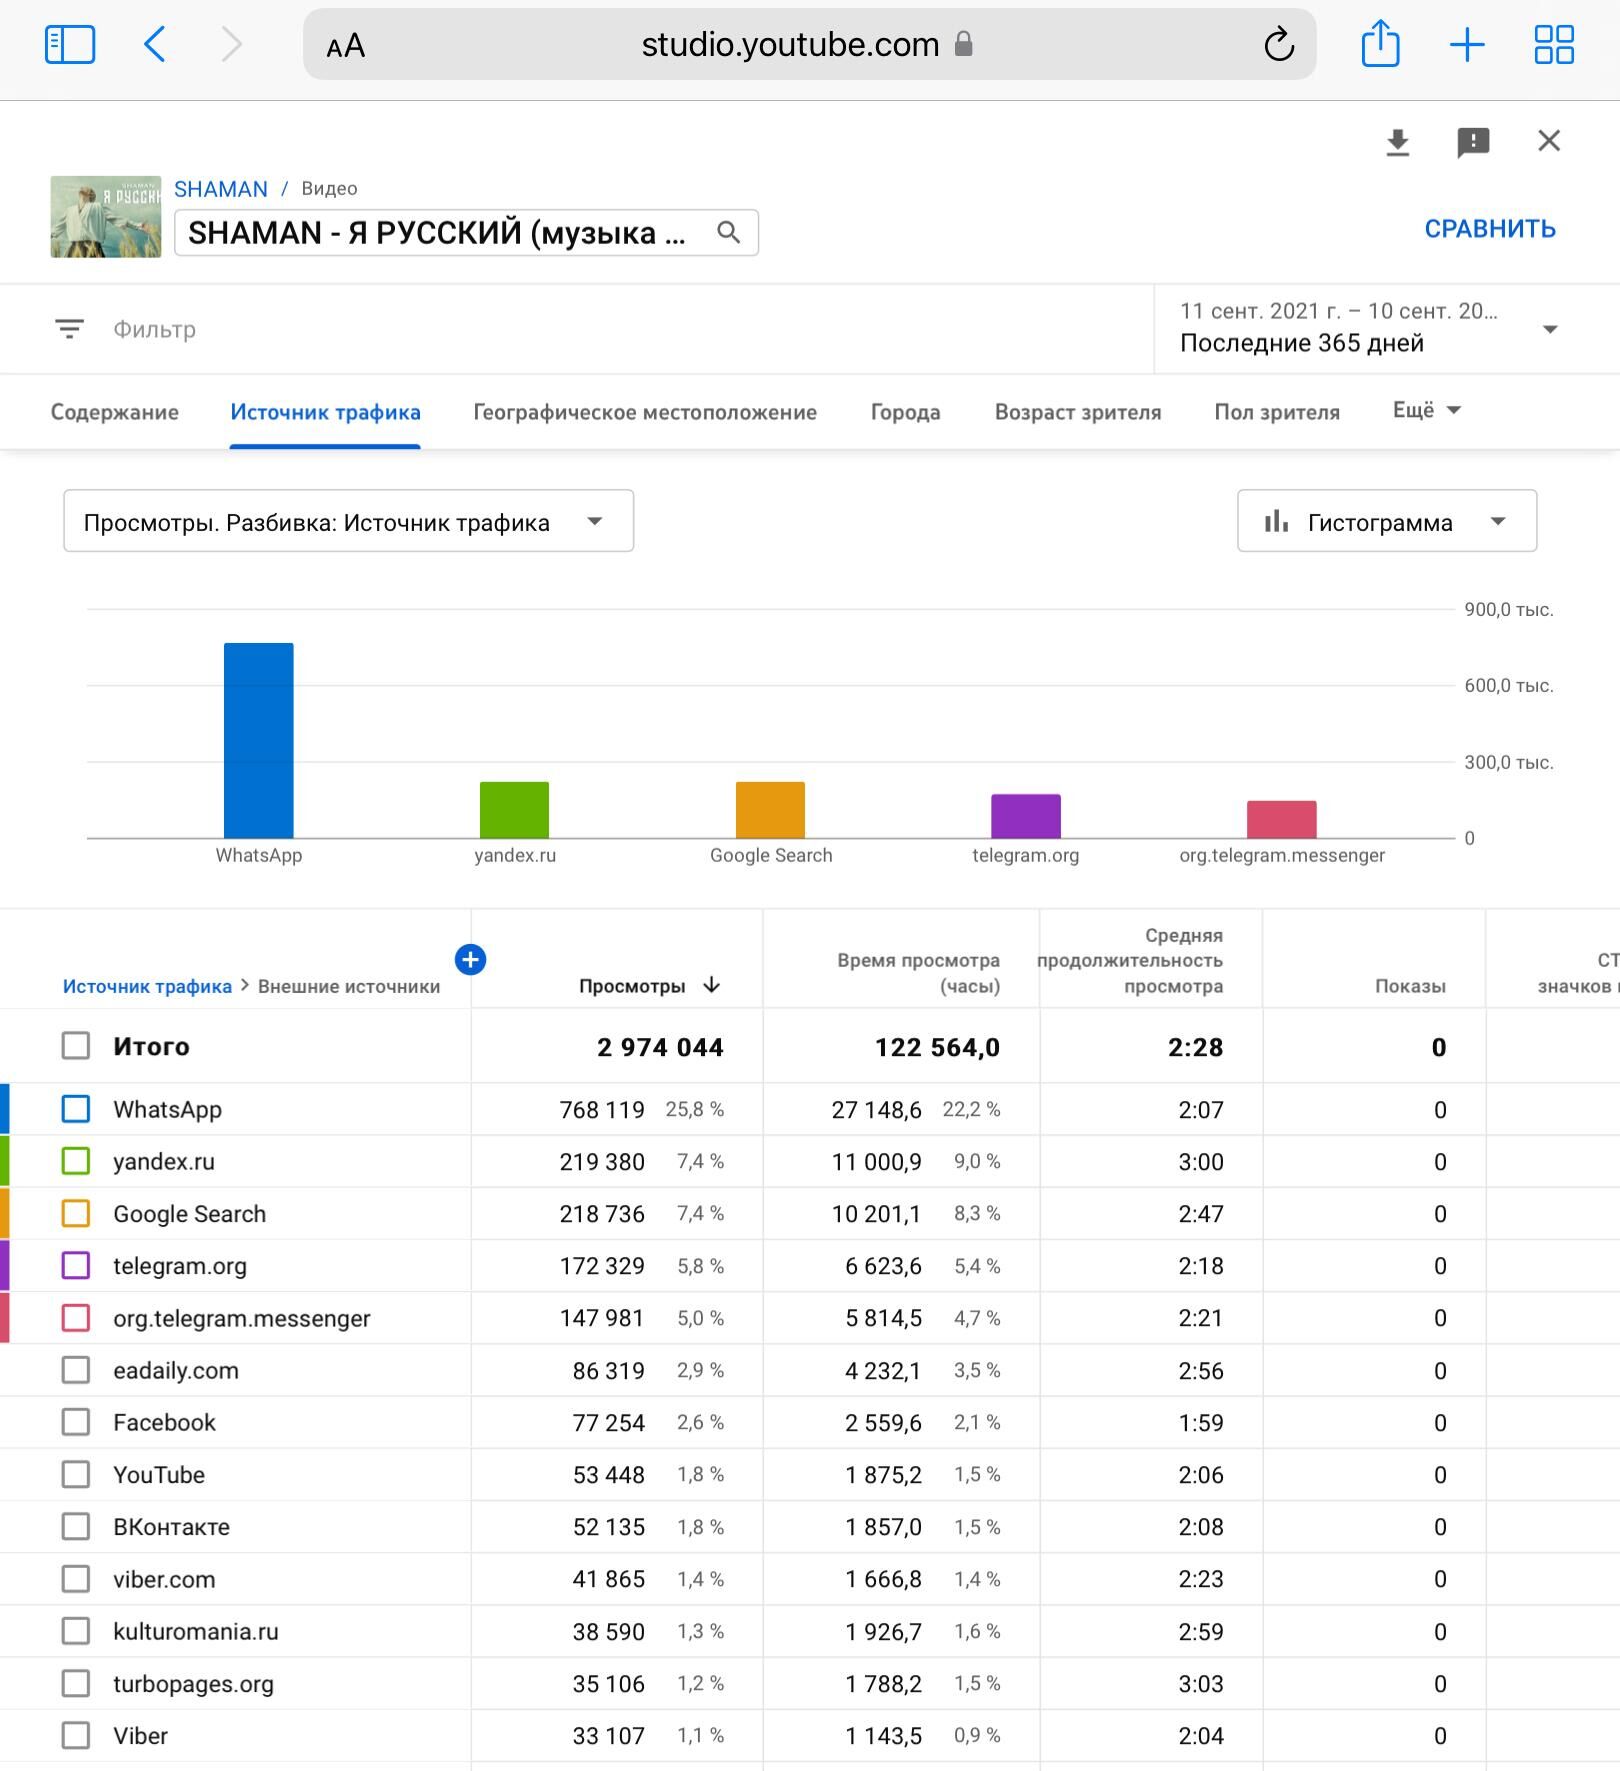Click the orange Google Search chart bar

pos(770,810)
